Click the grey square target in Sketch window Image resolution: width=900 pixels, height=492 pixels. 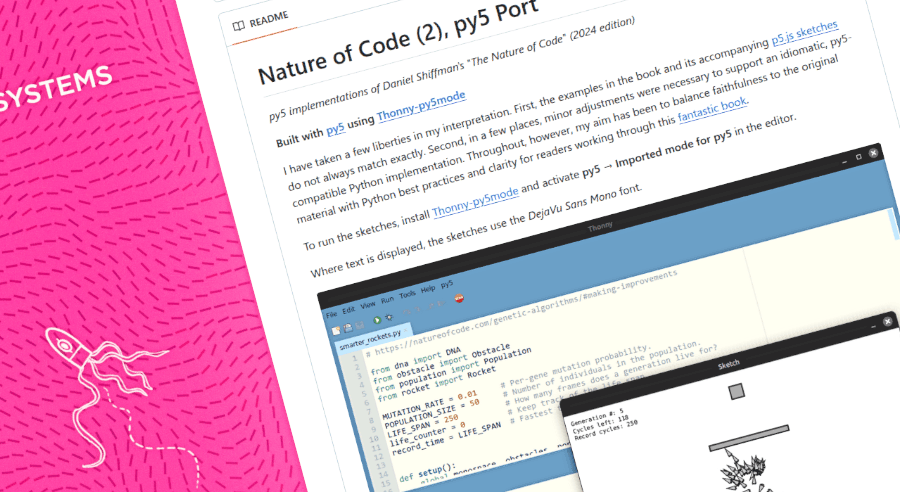click(x=736, y=392)
